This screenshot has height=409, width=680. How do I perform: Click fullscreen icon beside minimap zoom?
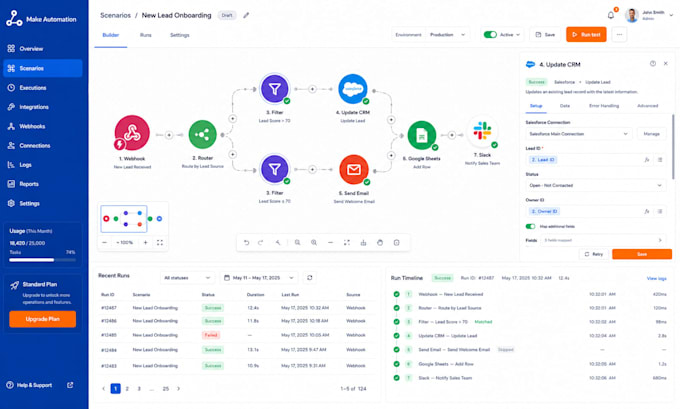tap(160, 242)
